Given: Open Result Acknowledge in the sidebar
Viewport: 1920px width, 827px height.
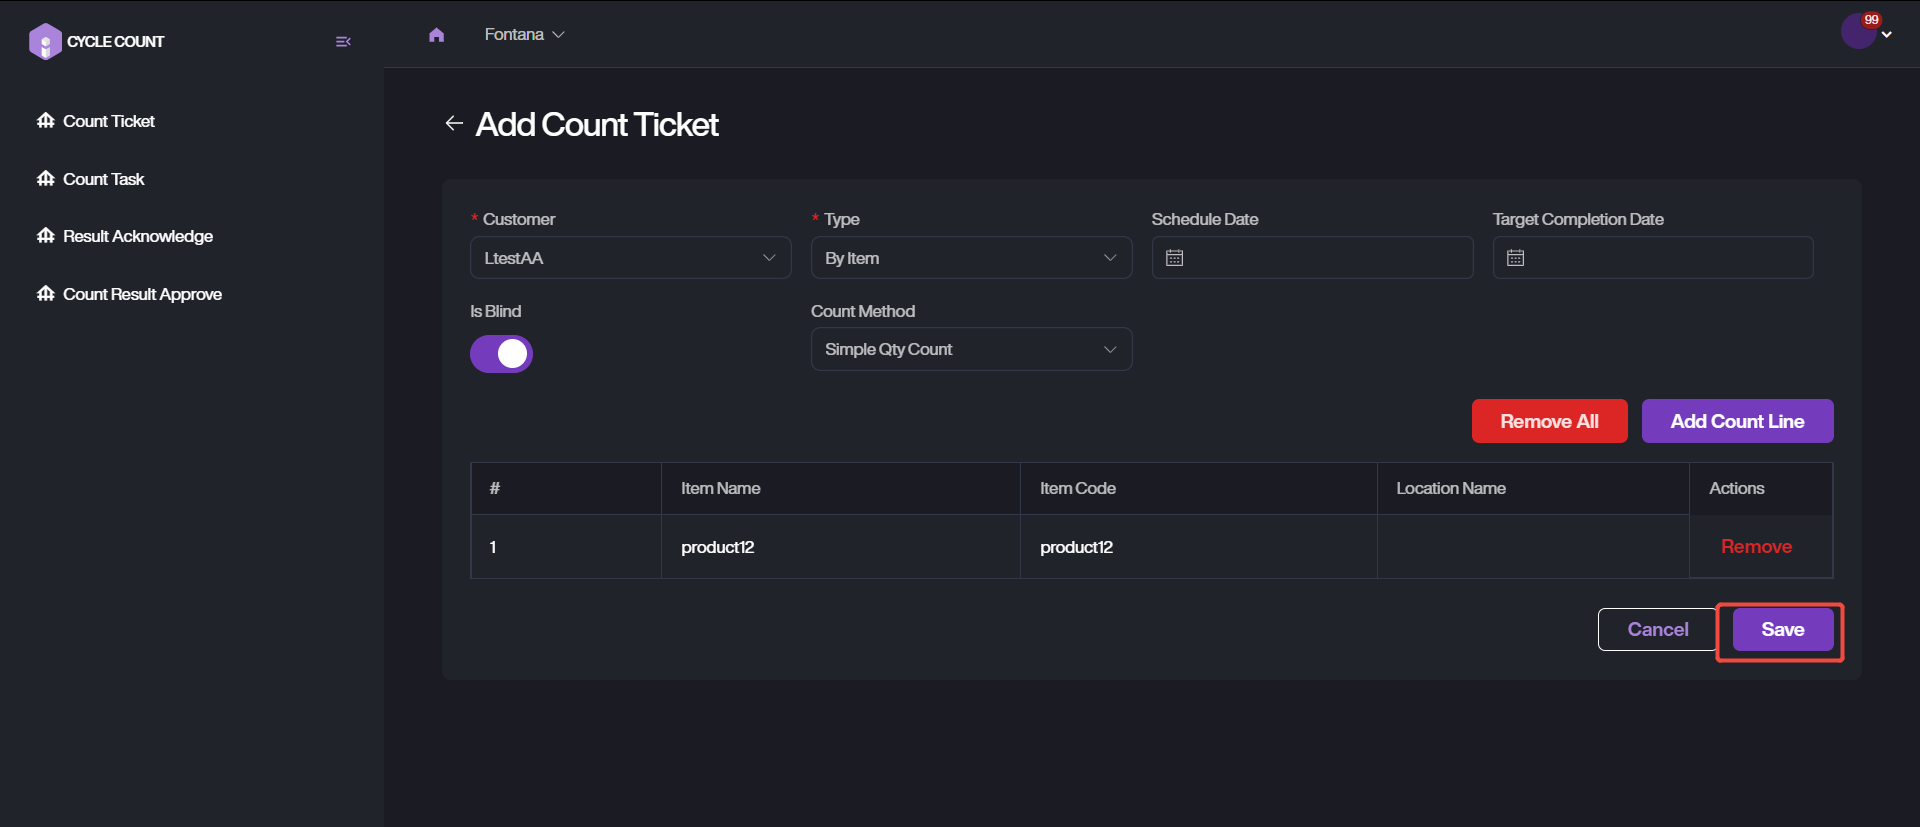Looking at the screenshot, I should pyautogui.click(x=138, y=236).
